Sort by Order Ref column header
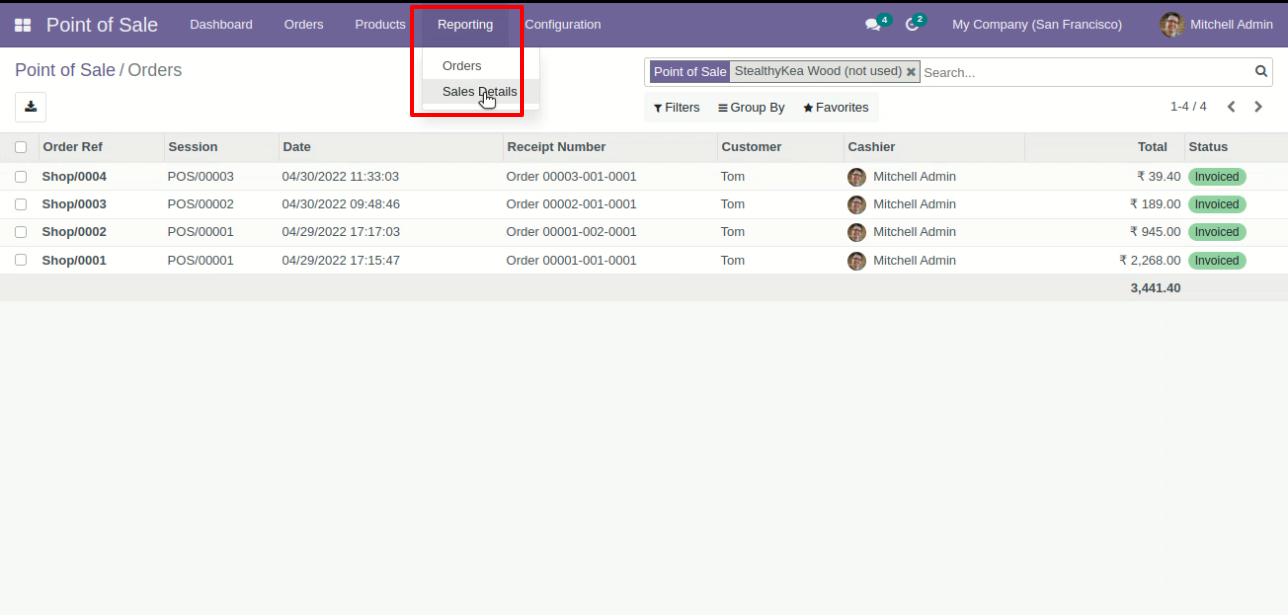Screen dimensions: 1288x615 click(x=100, y=147)
